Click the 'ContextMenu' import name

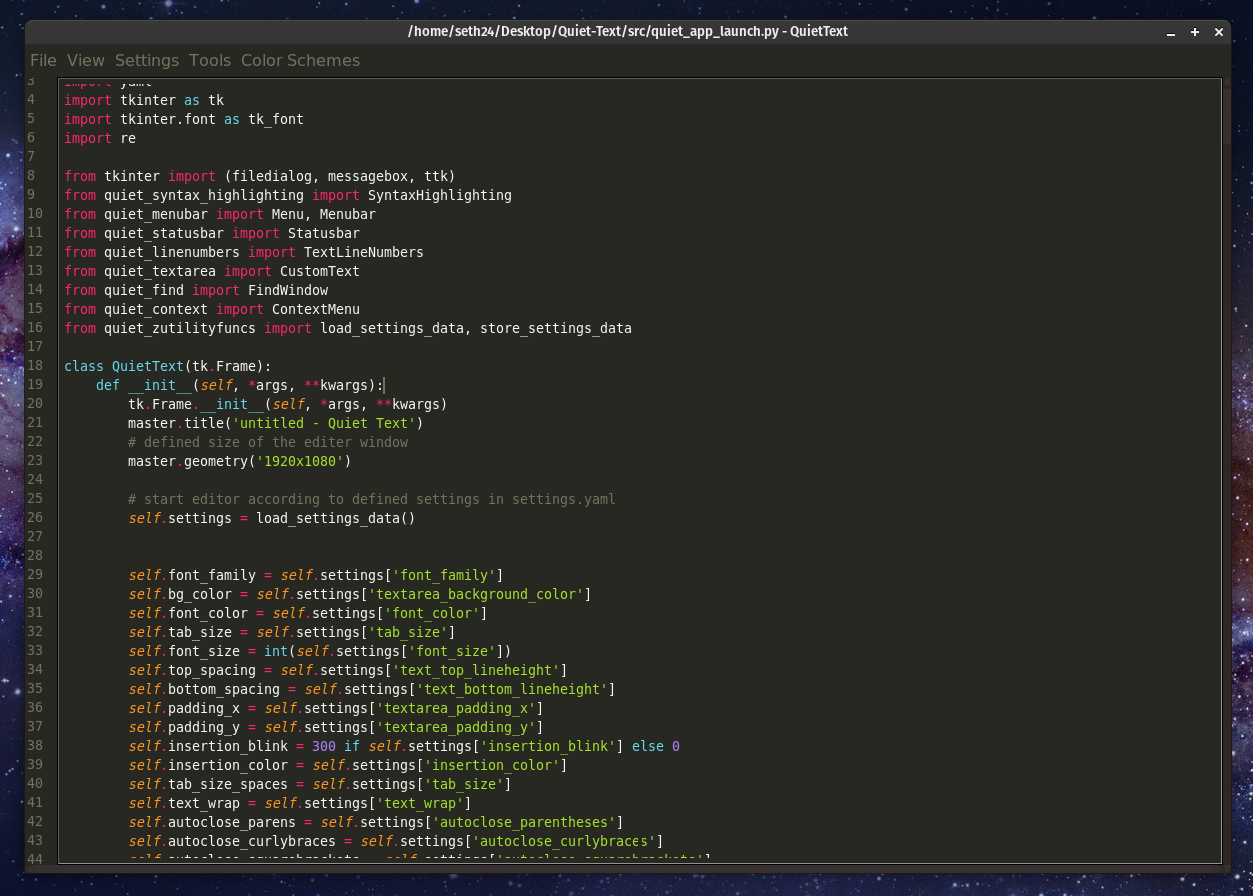pyautogui.click(x=315, y=309)
